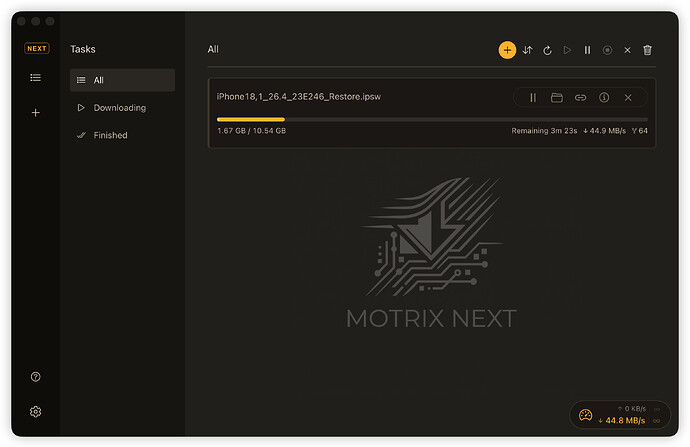Click the file name iPhone18,1_26.4_23E246_Restore.ipsw

coord(299,97)
